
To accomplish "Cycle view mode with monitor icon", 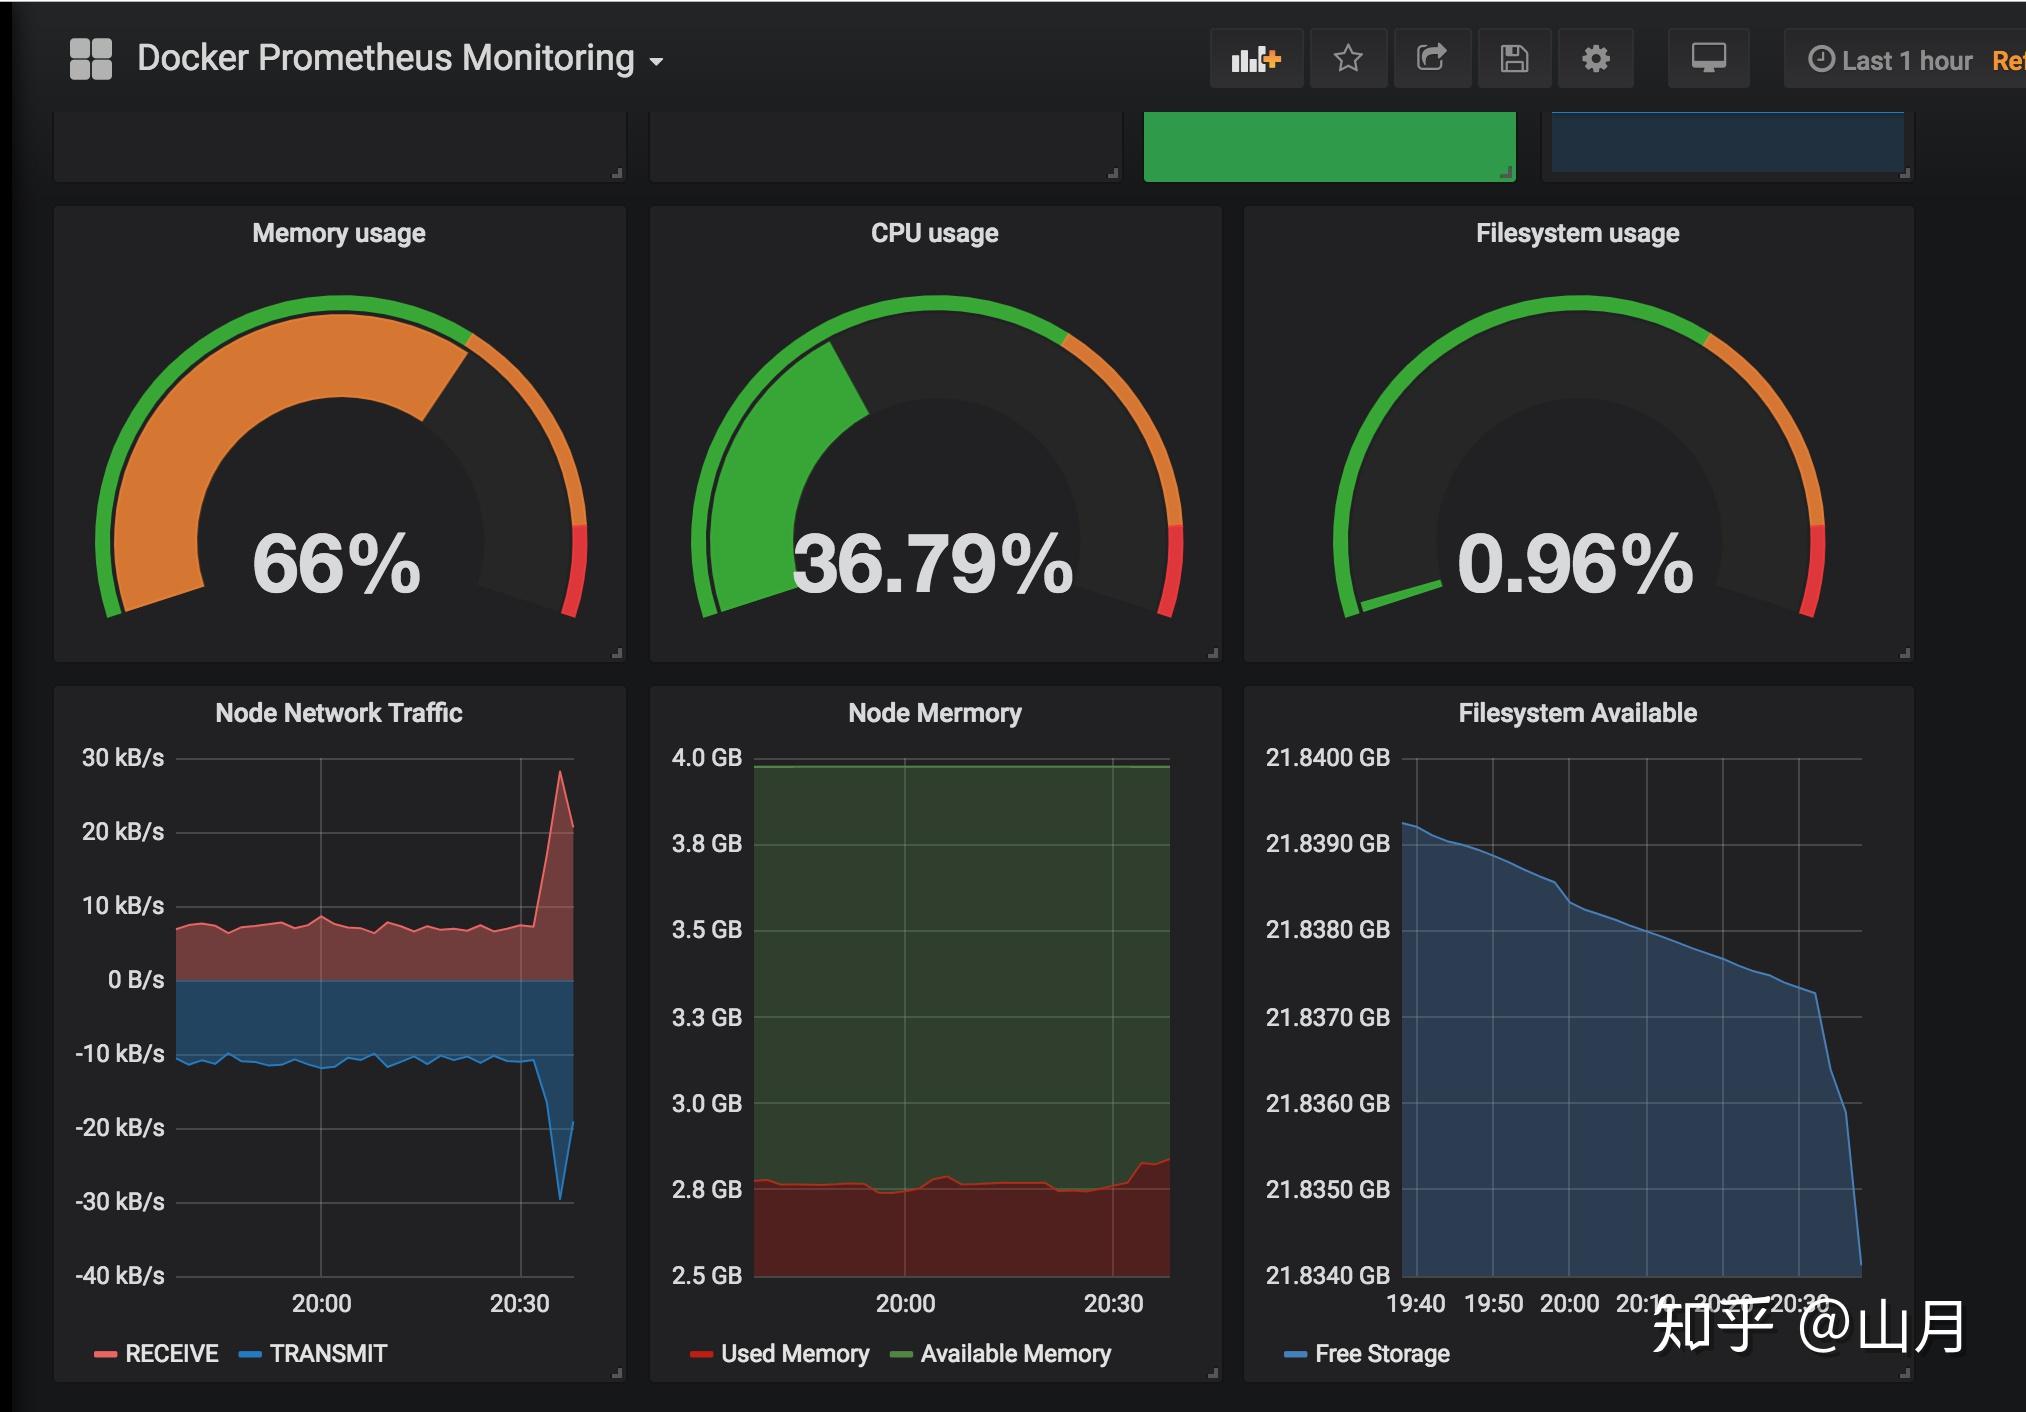I will click(x=1708, y=59).
